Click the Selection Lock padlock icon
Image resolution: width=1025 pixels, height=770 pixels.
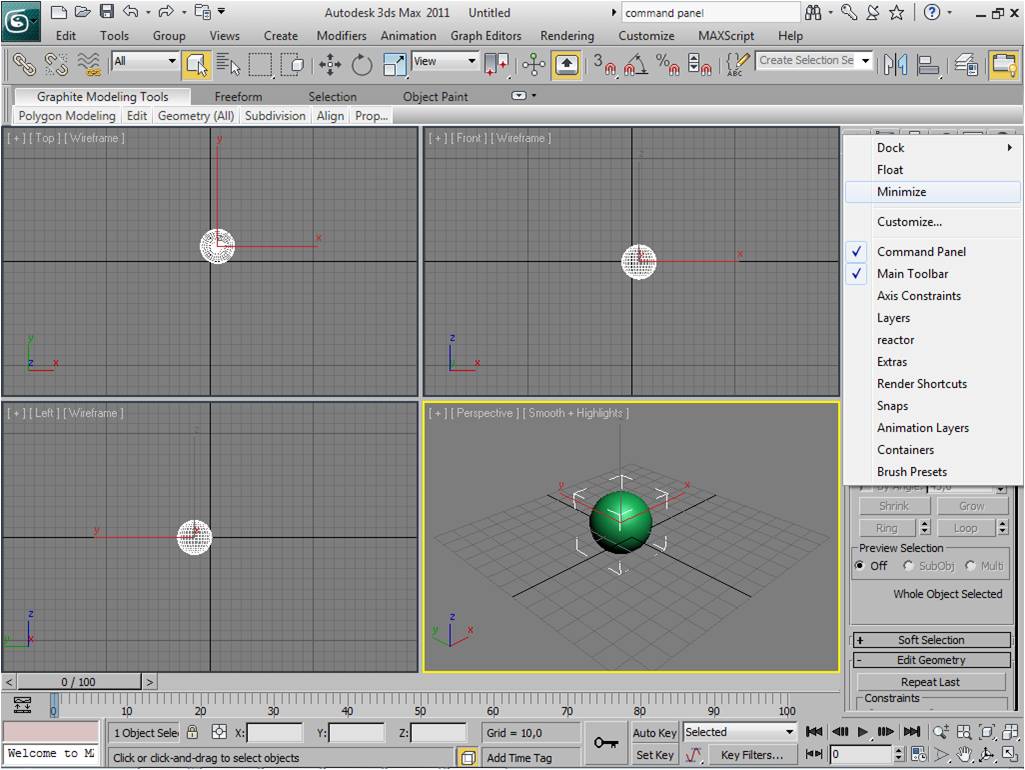192,731
